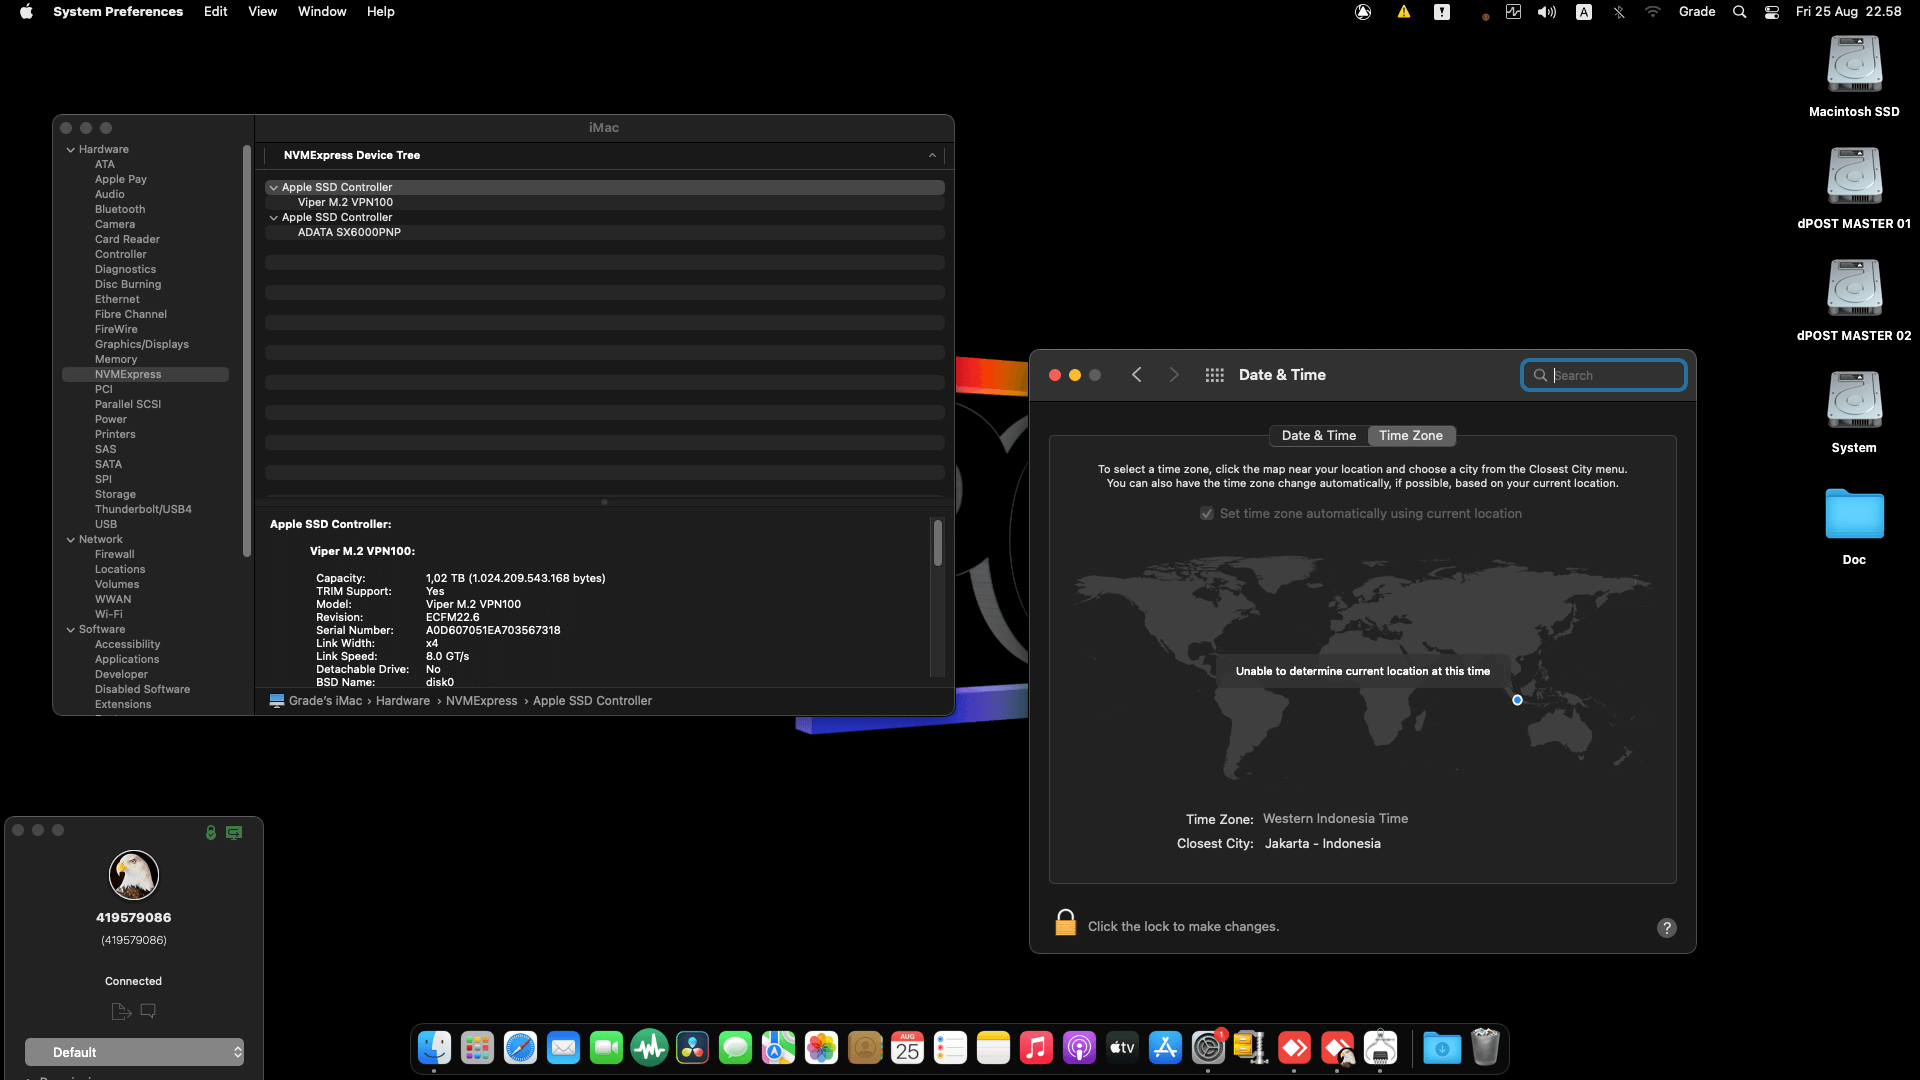Open the chat bubble icon under Connected
This screenshot has height=1080, width=1920.
[x=148, y=1011]
